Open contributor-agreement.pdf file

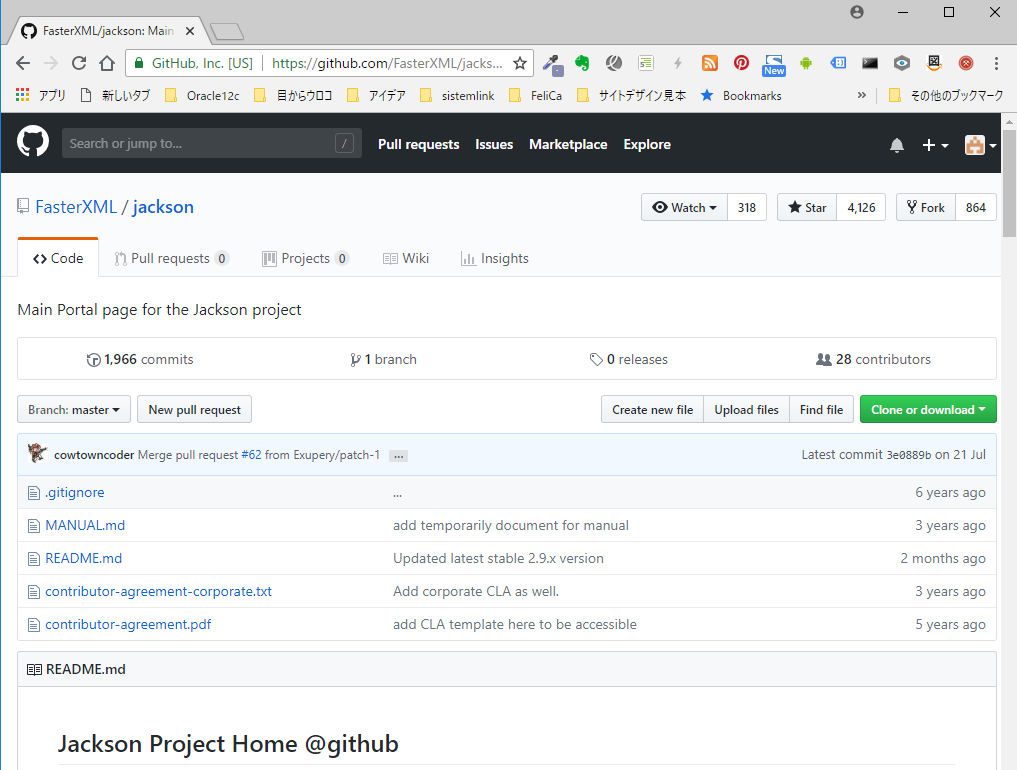[128, 625]
